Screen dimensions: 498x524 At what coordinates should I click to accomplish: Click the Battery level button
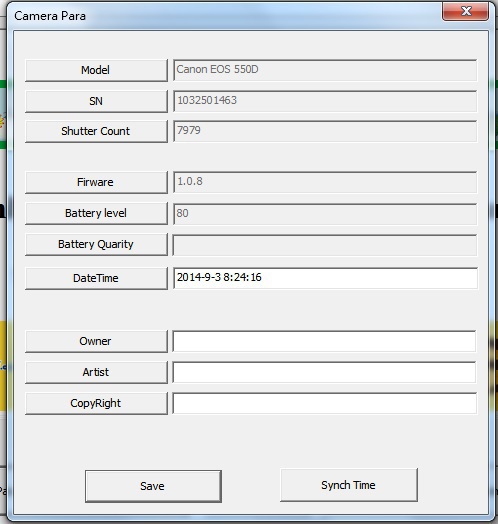[96, 213]
